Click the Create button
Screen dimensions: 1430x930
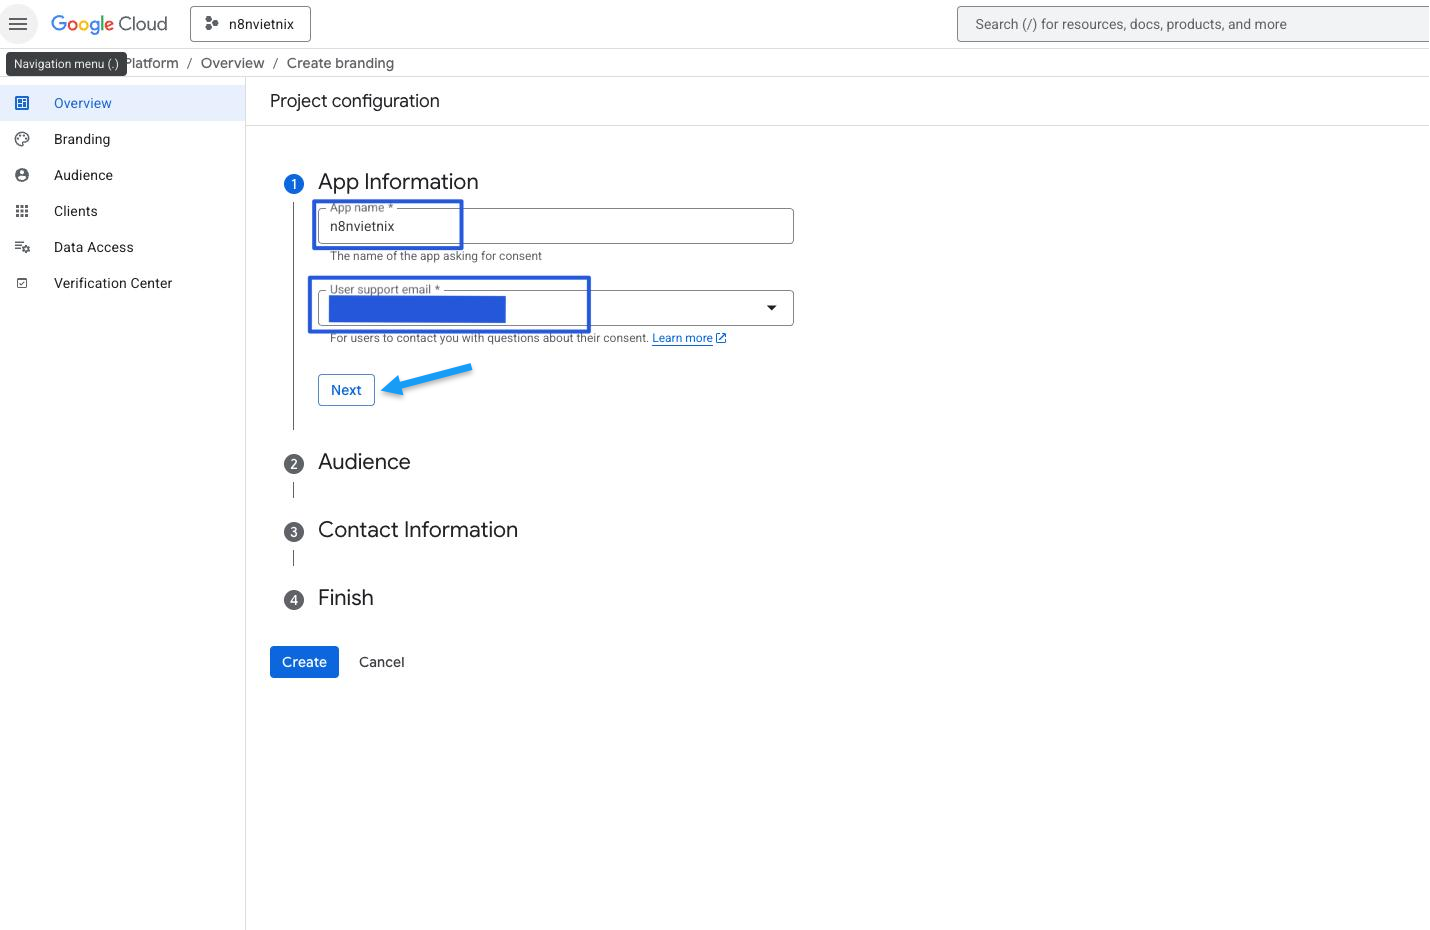[304, 662]
